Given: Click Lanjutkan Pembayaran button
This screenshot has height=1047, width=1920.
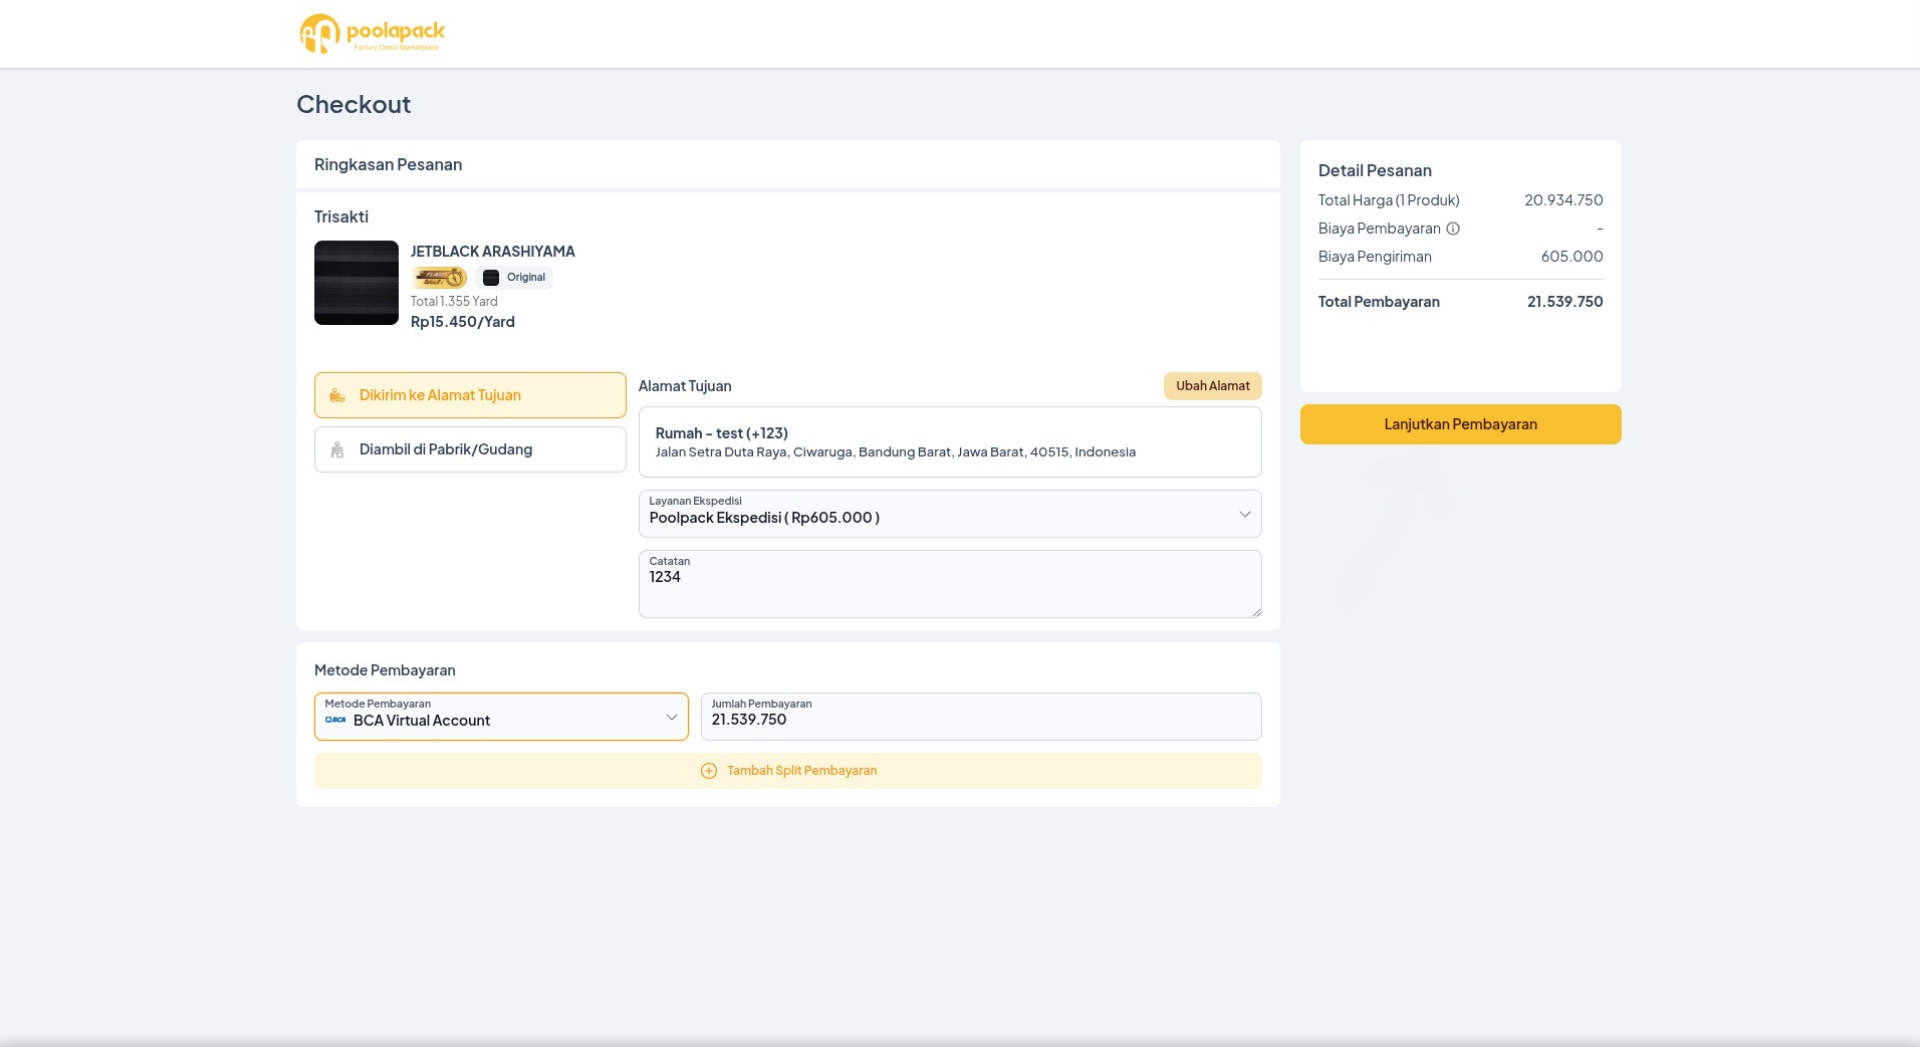Looking at the screenshot, I should click(1461, 424).
